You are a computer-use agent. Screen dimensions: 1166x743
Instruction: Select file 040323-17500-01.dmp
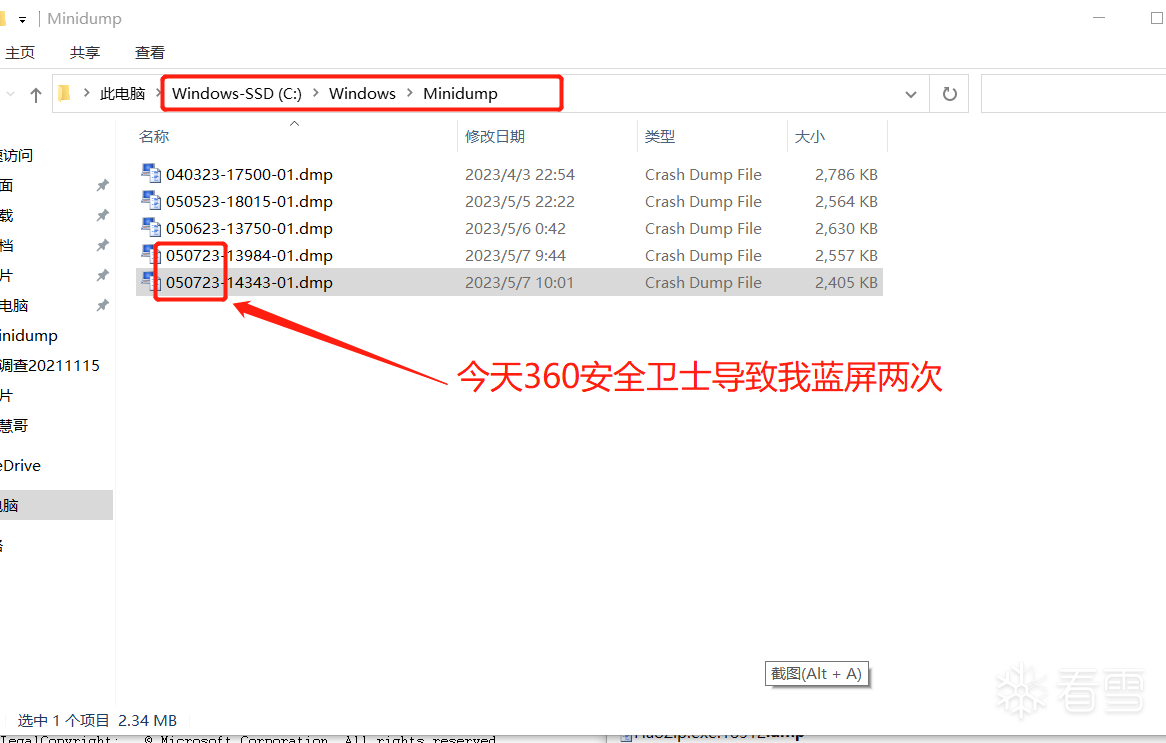[x=249, y=175]
